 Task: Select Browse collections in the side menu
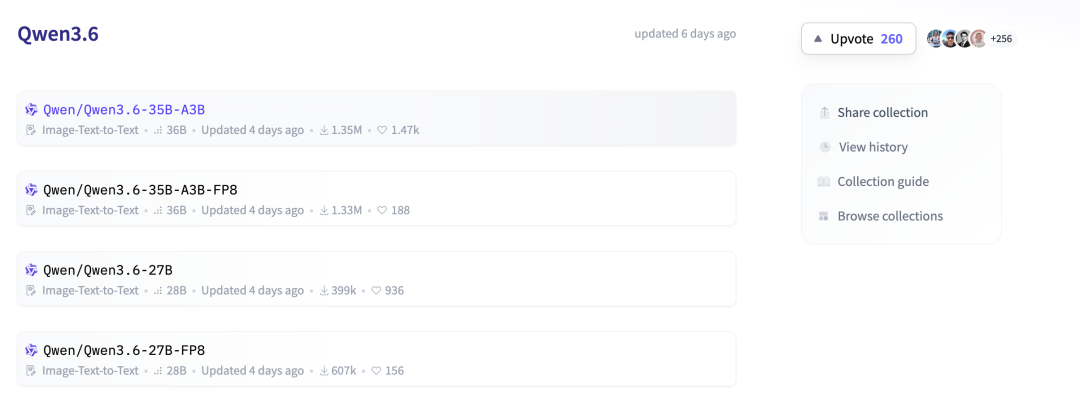(889, 216)
